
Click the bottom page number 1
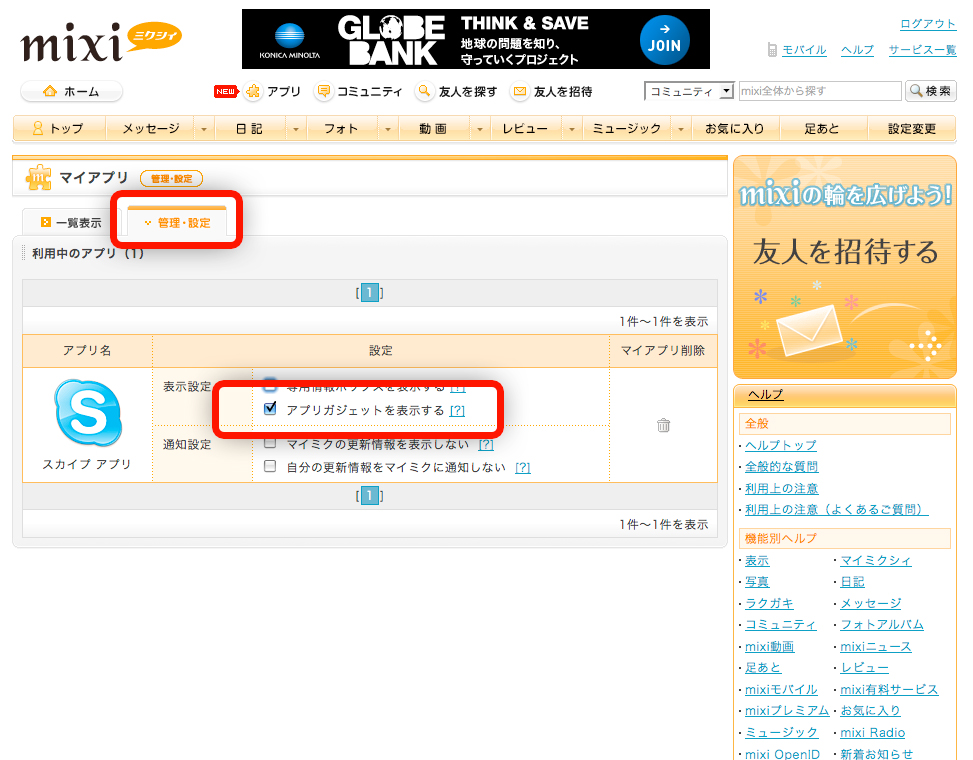click(x=370, y=495)
